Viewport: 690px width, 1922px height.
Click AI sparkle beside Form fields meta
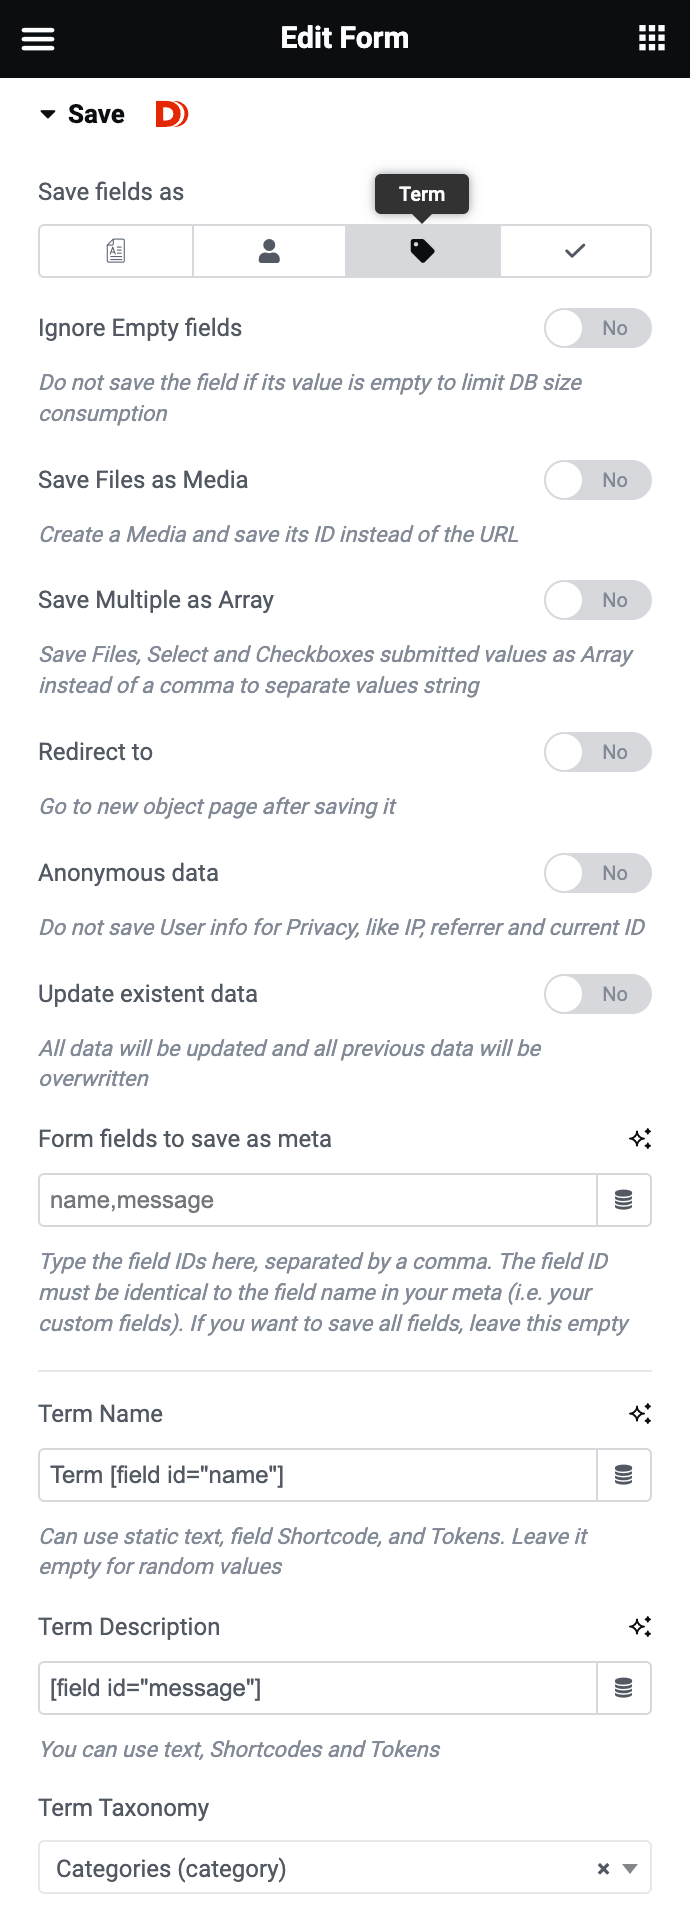pyautogui.click(x=640, y=1138)
